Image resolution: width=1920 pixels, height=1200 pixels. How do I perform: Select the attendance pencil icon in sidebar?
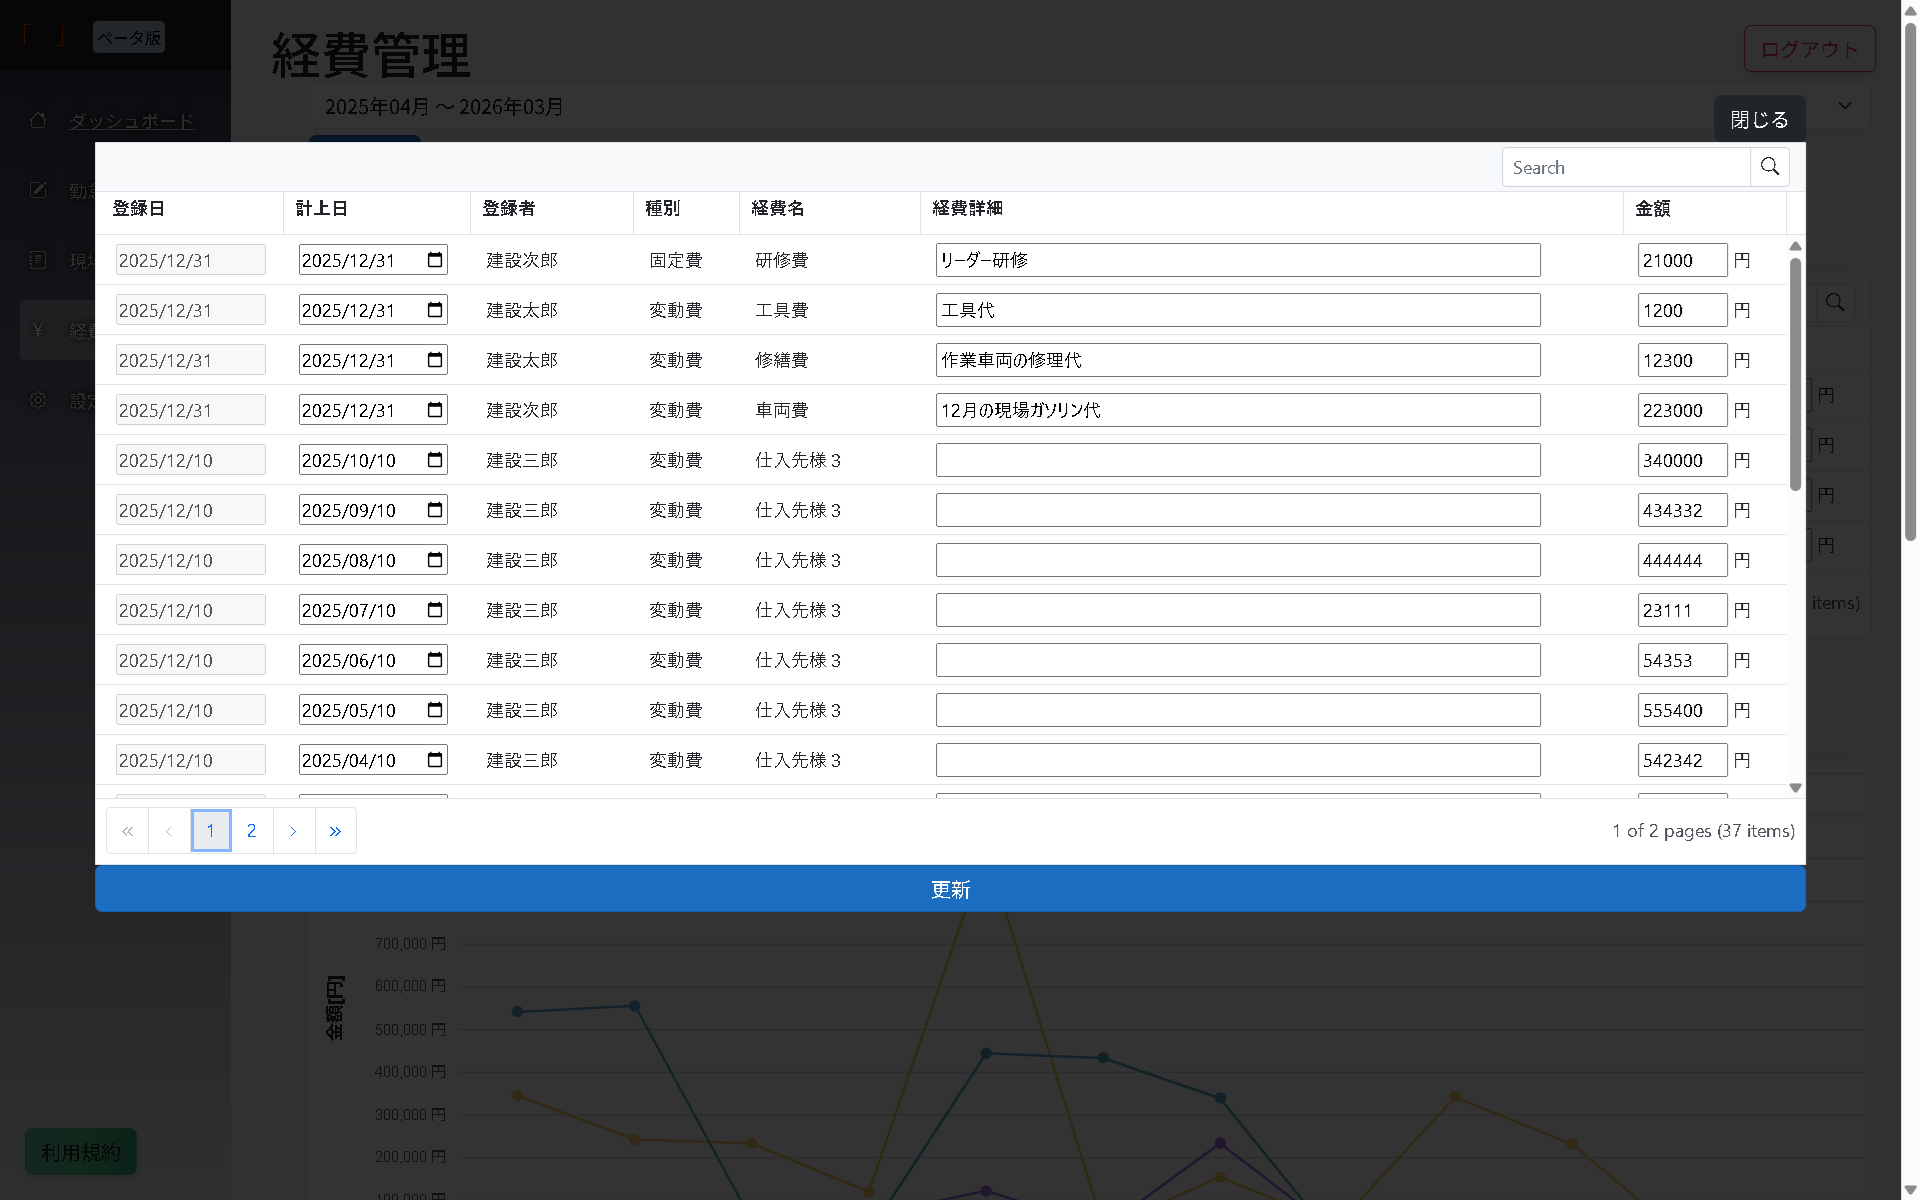coord(38,190)
